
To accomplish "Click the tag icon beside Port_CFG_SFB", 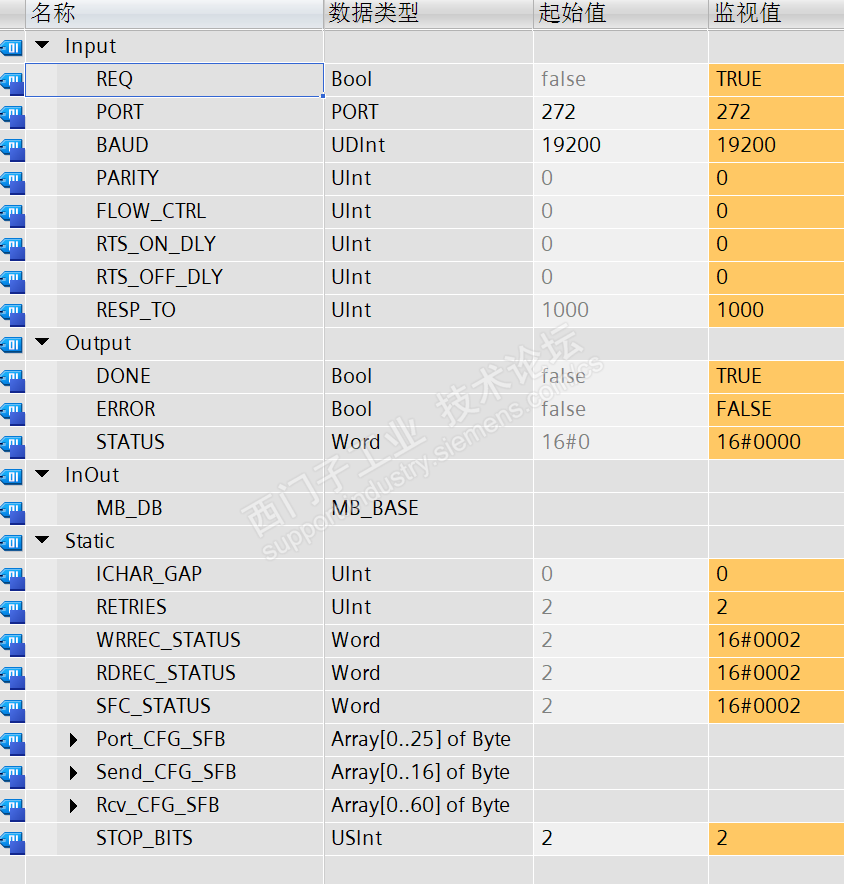I will 13,742.
